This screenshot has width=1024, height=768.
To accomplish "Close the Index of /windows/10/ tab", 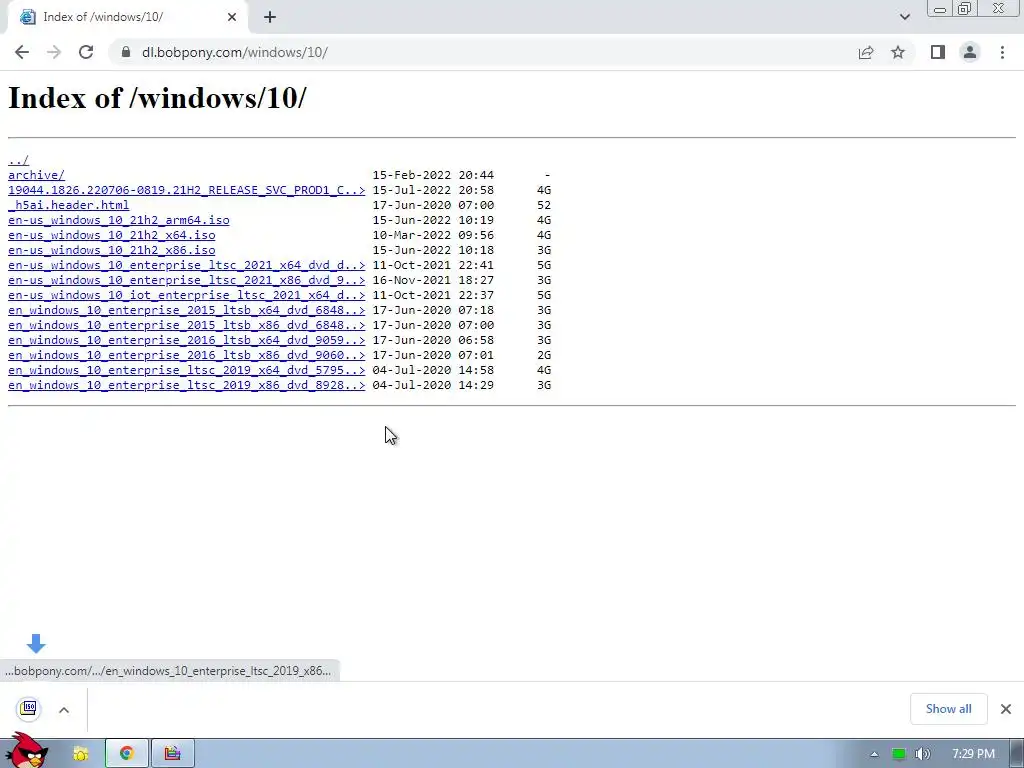I will (232, 17).
